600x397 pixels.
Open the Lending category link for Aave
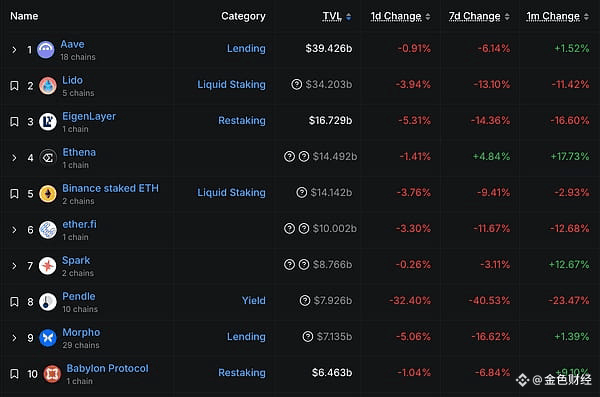pyautogui.click(x=246, y=49)
